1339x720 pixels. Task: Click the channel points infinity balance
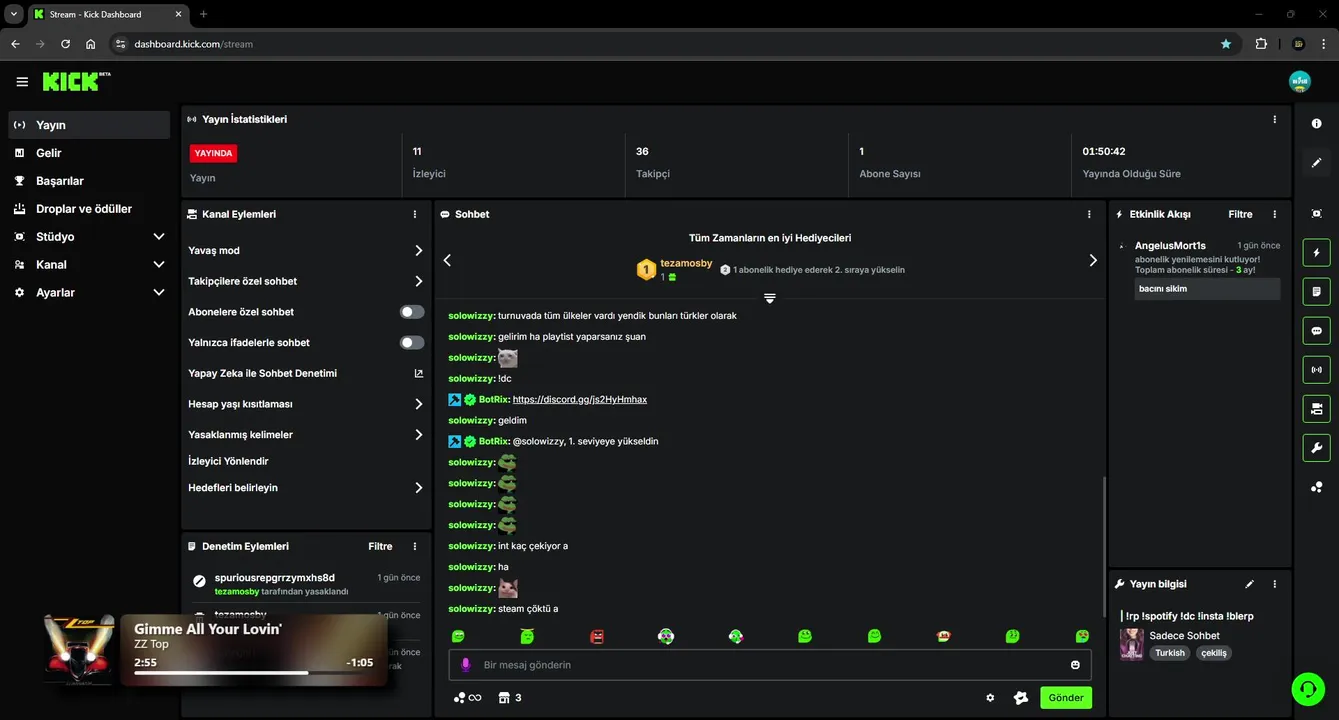point(467,698)
